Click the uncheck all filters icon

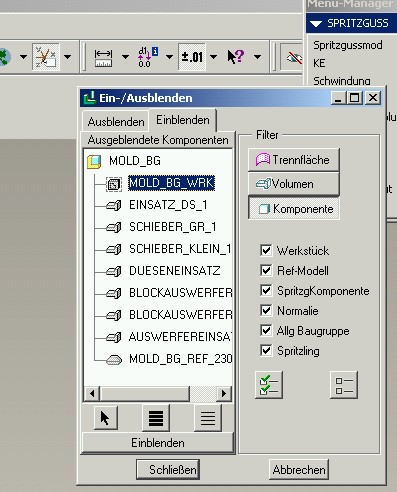344,385
